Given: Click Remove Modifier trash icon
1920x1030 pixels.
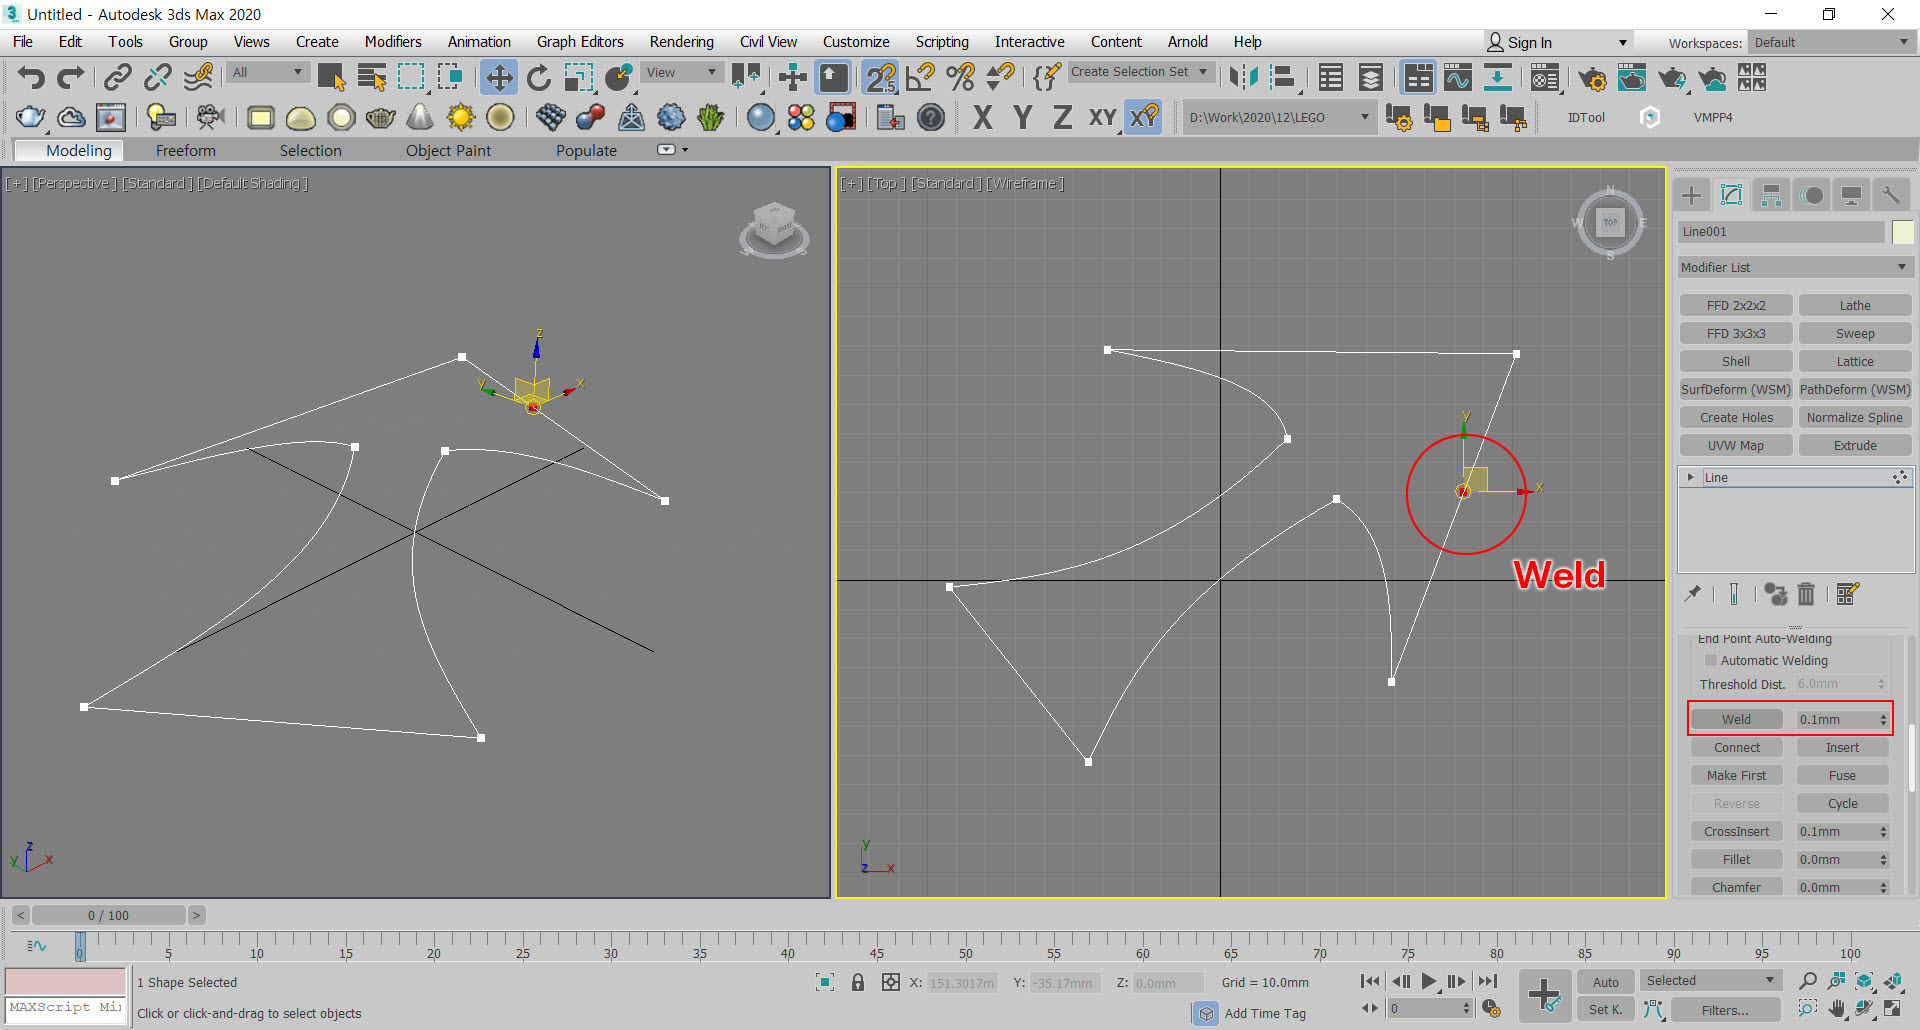Looking at the screenshot, I should [x=1806, y=594].
